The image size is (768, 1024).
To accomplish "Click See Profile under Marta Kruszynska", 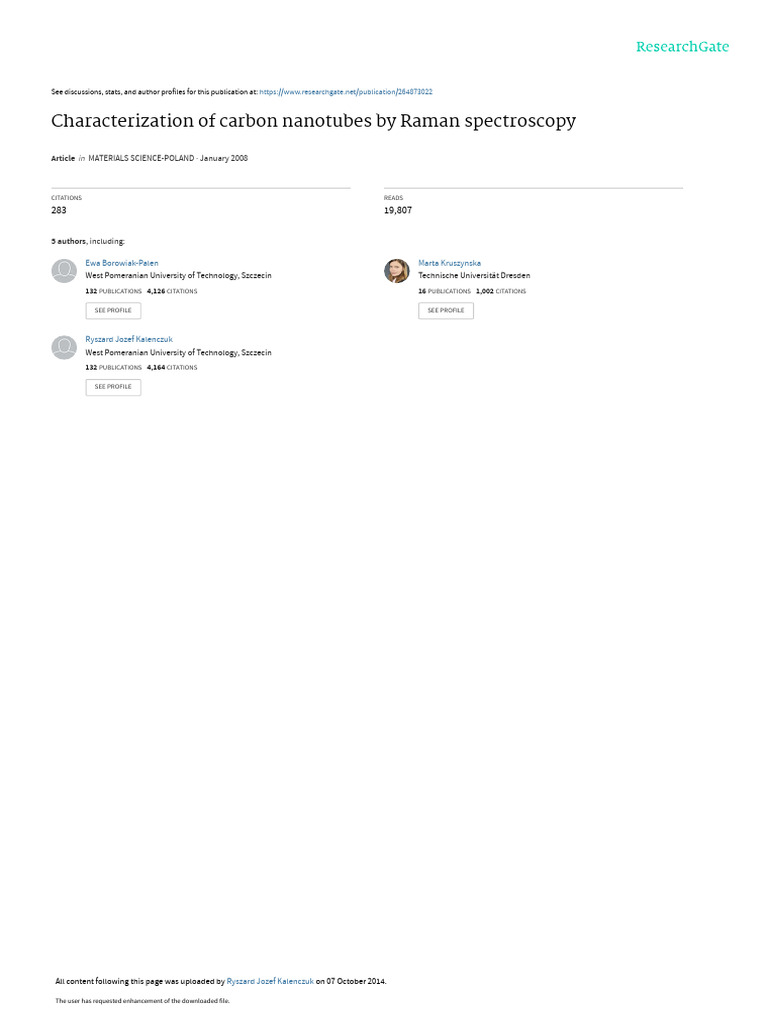I will 446,311.
